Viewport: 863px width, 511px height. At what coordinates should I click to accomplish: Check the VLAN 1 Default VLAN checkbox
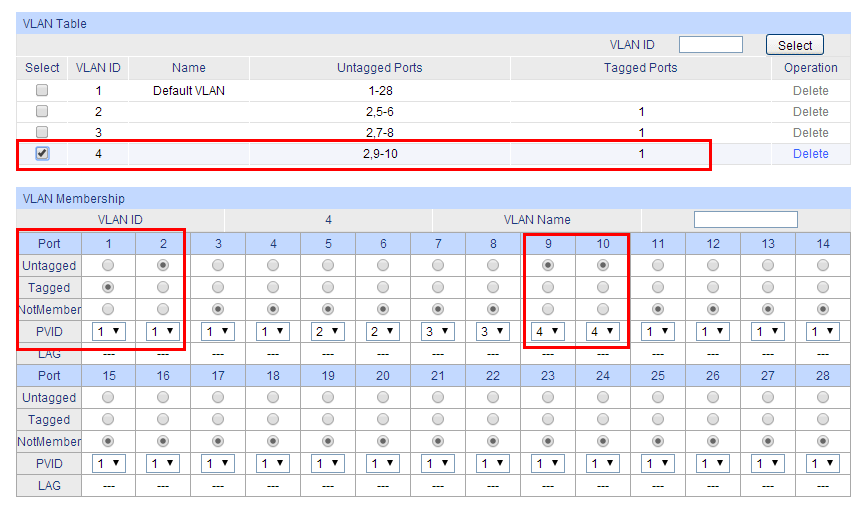click(x=42, y=90)
